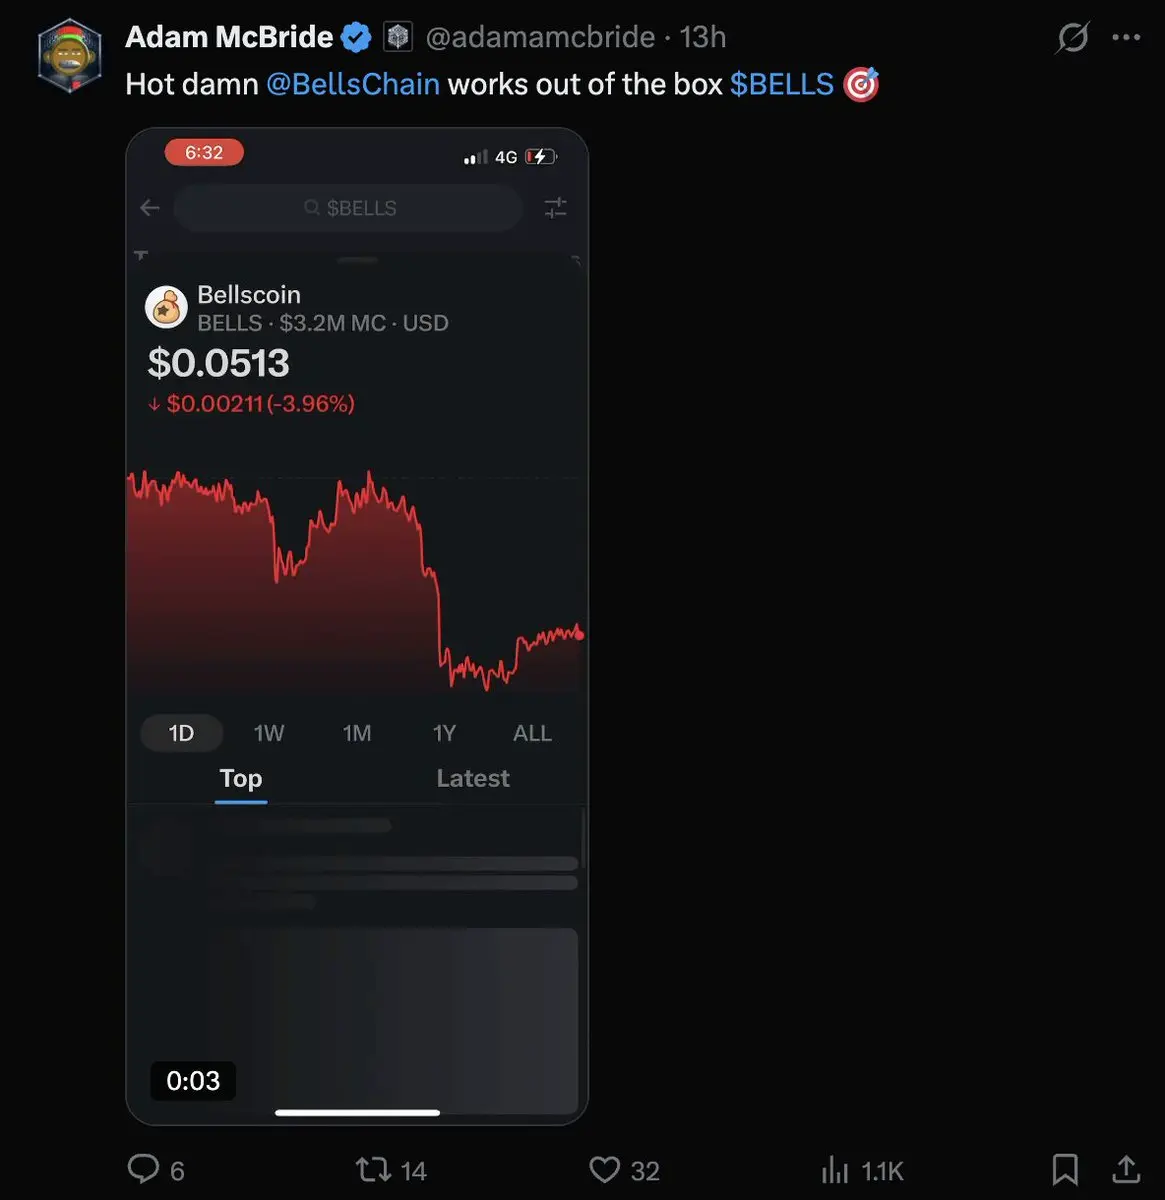
Task: Bookmark this post
Action: click(x=1065, y=1168)
